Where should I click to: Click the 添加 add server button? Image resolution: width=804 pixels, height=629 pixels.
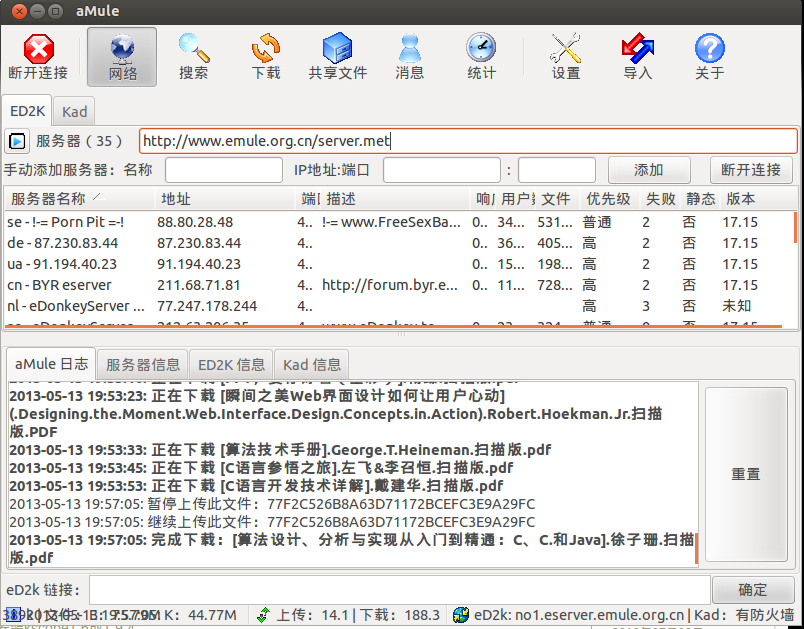tap(649, 170)
